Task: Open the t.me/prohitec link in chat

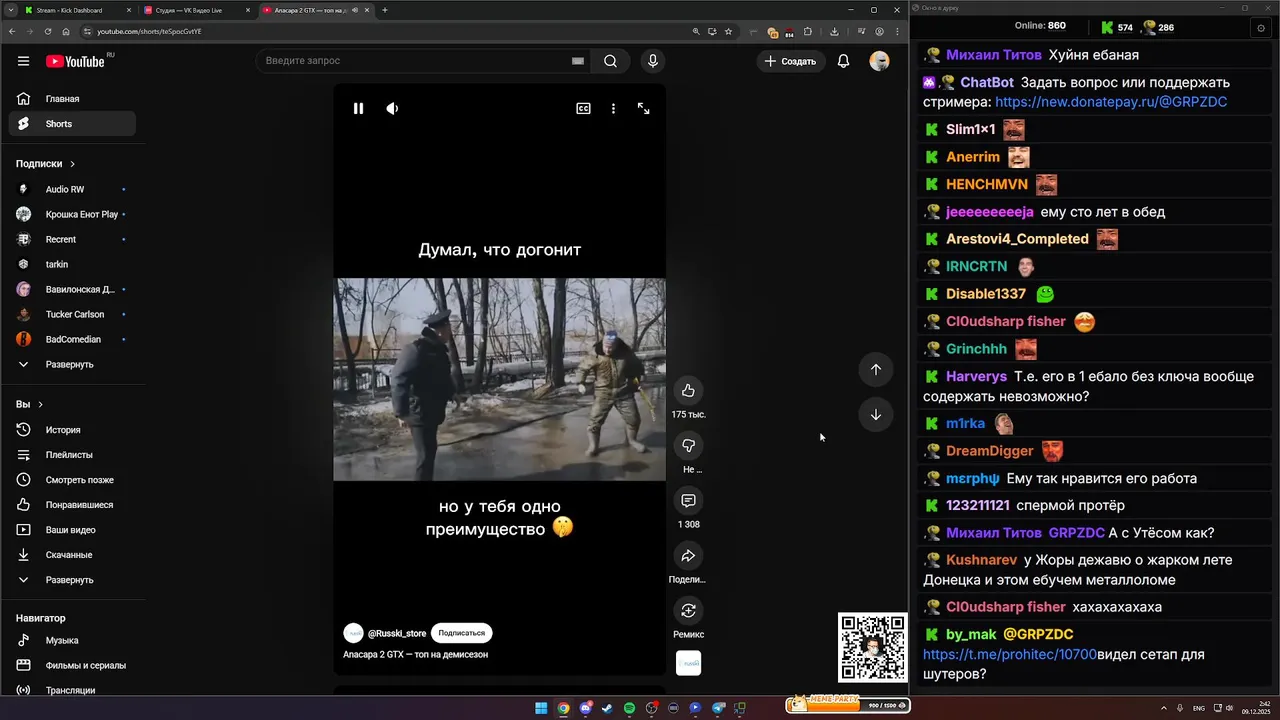Action: [x=1010, y=654]
